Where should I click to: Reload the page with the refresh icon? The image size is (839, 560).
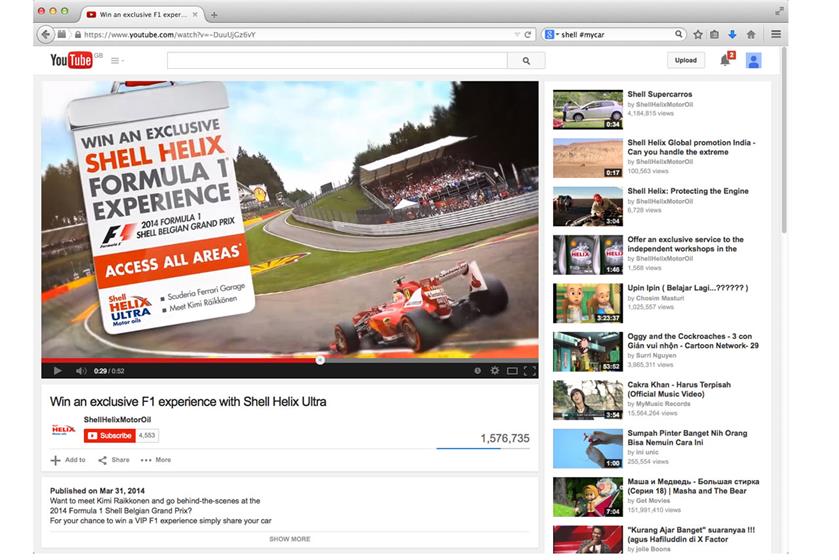click(x=528, y=34)
